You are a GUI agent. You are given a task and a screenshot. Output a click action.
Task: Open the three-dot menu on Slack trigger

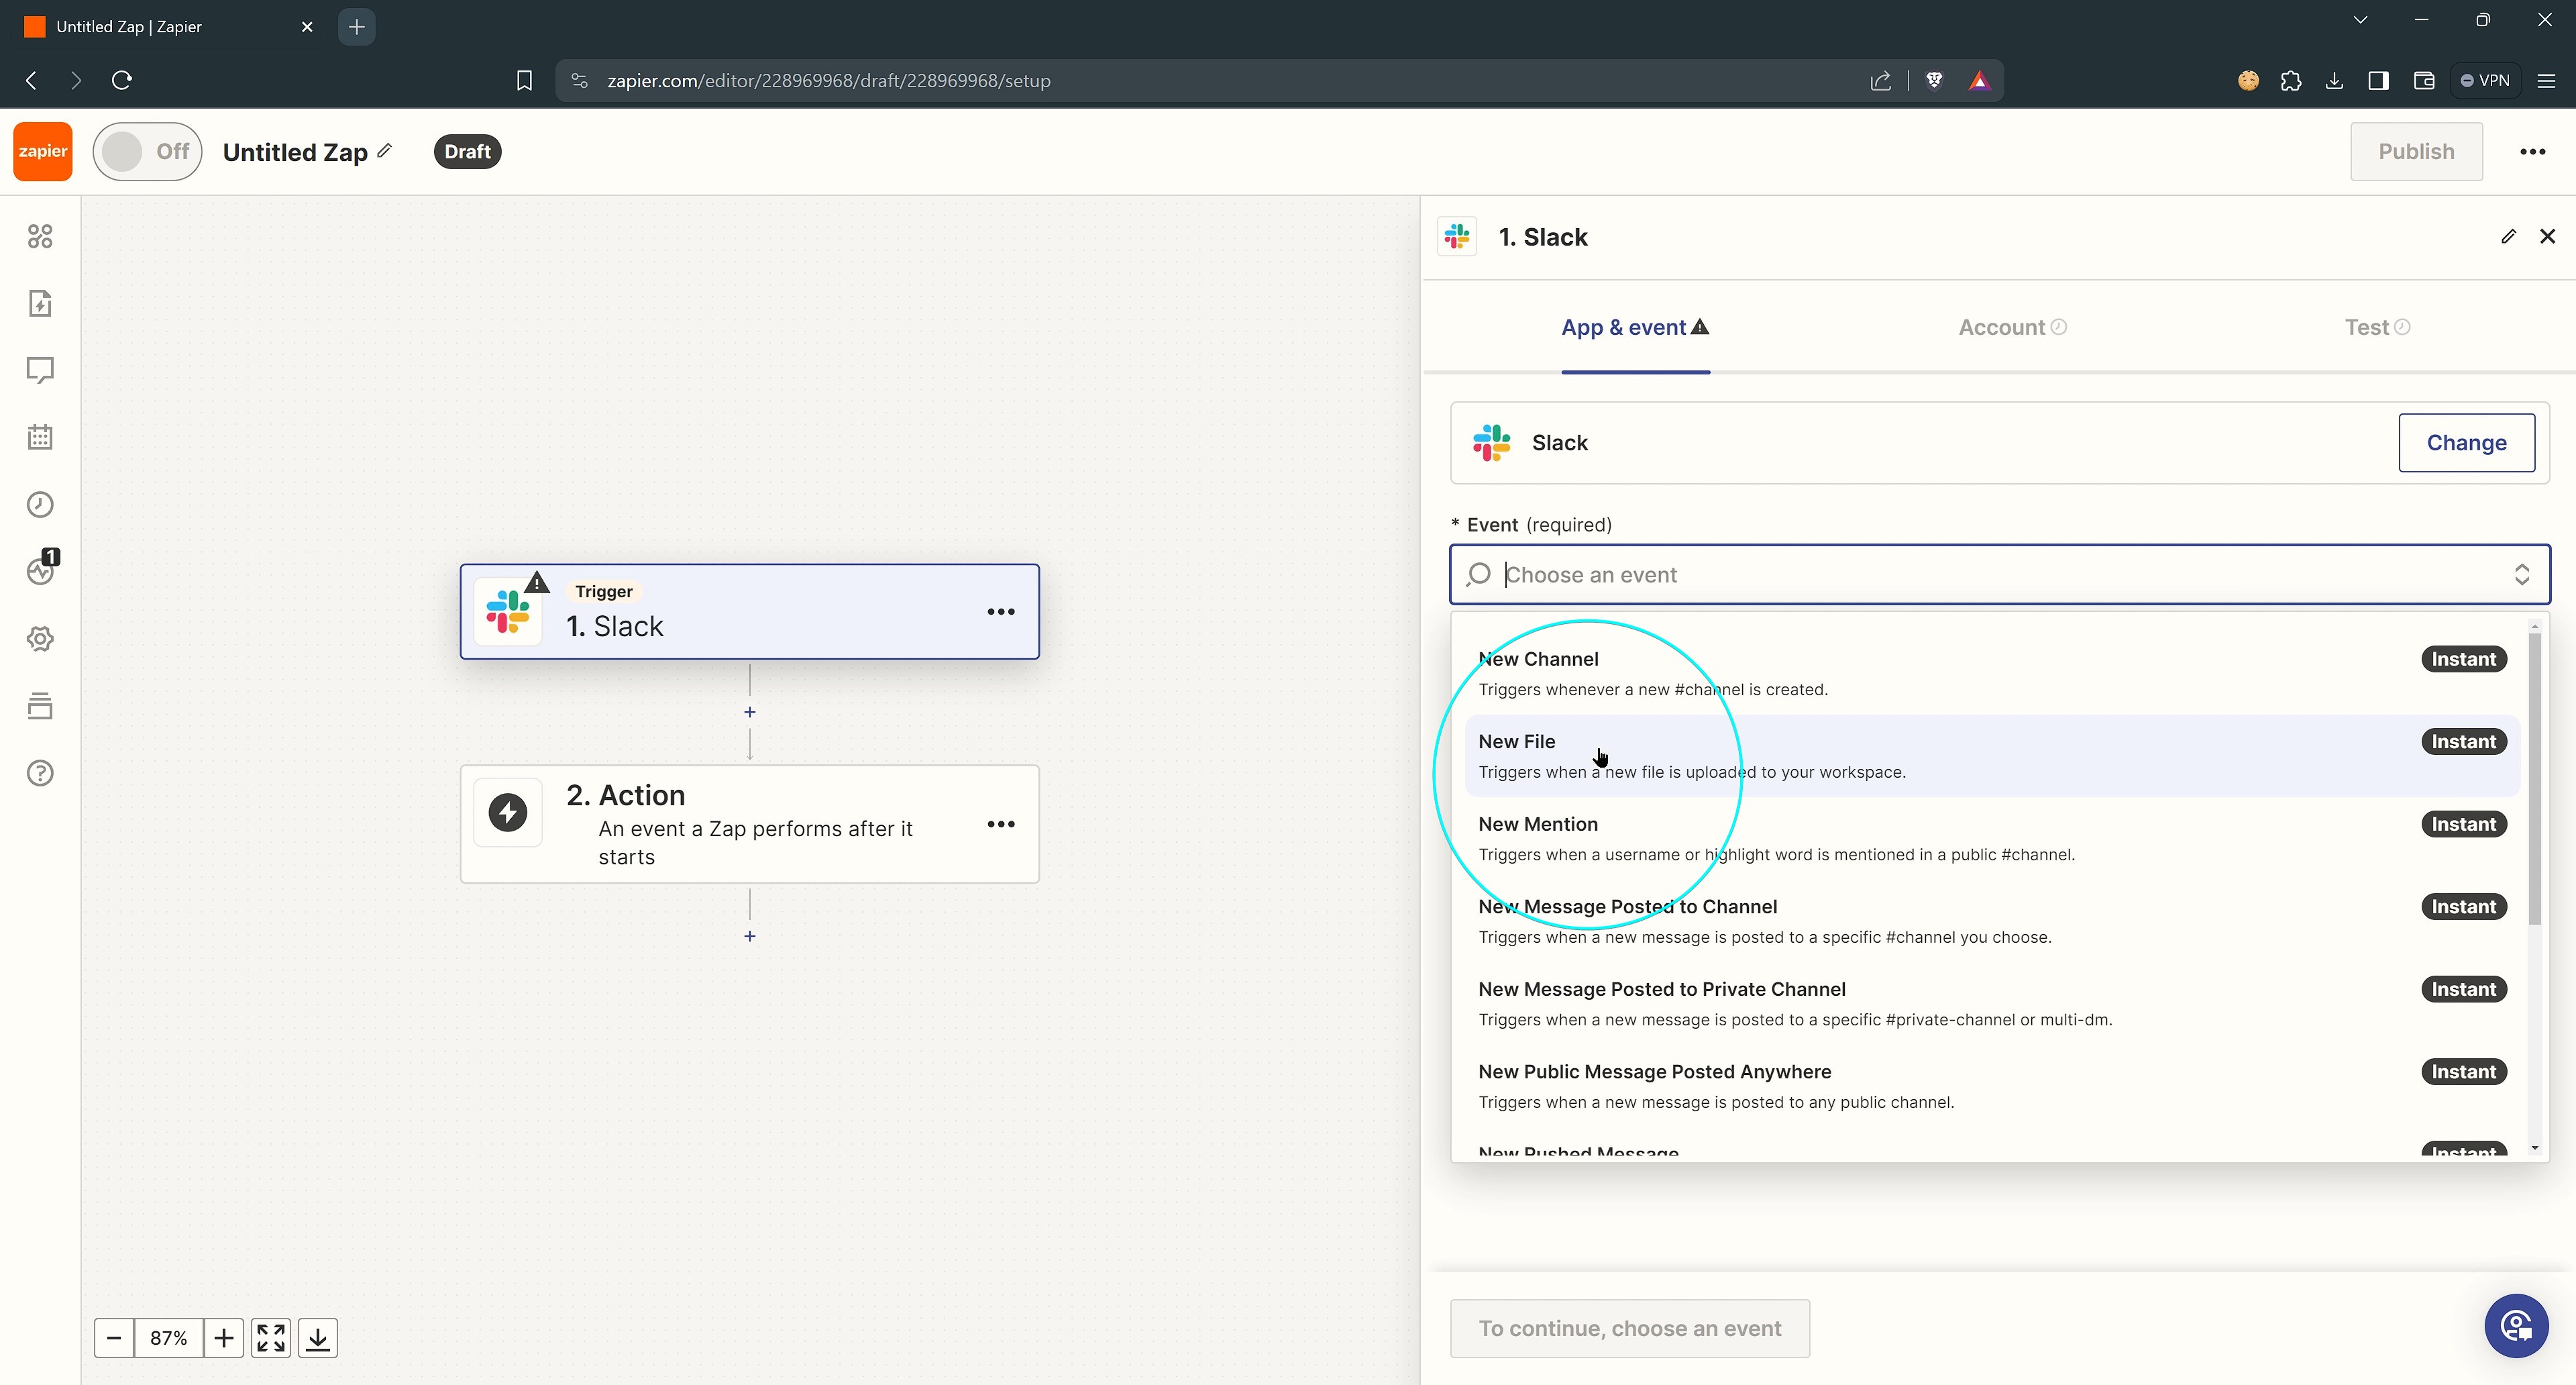1001,611
